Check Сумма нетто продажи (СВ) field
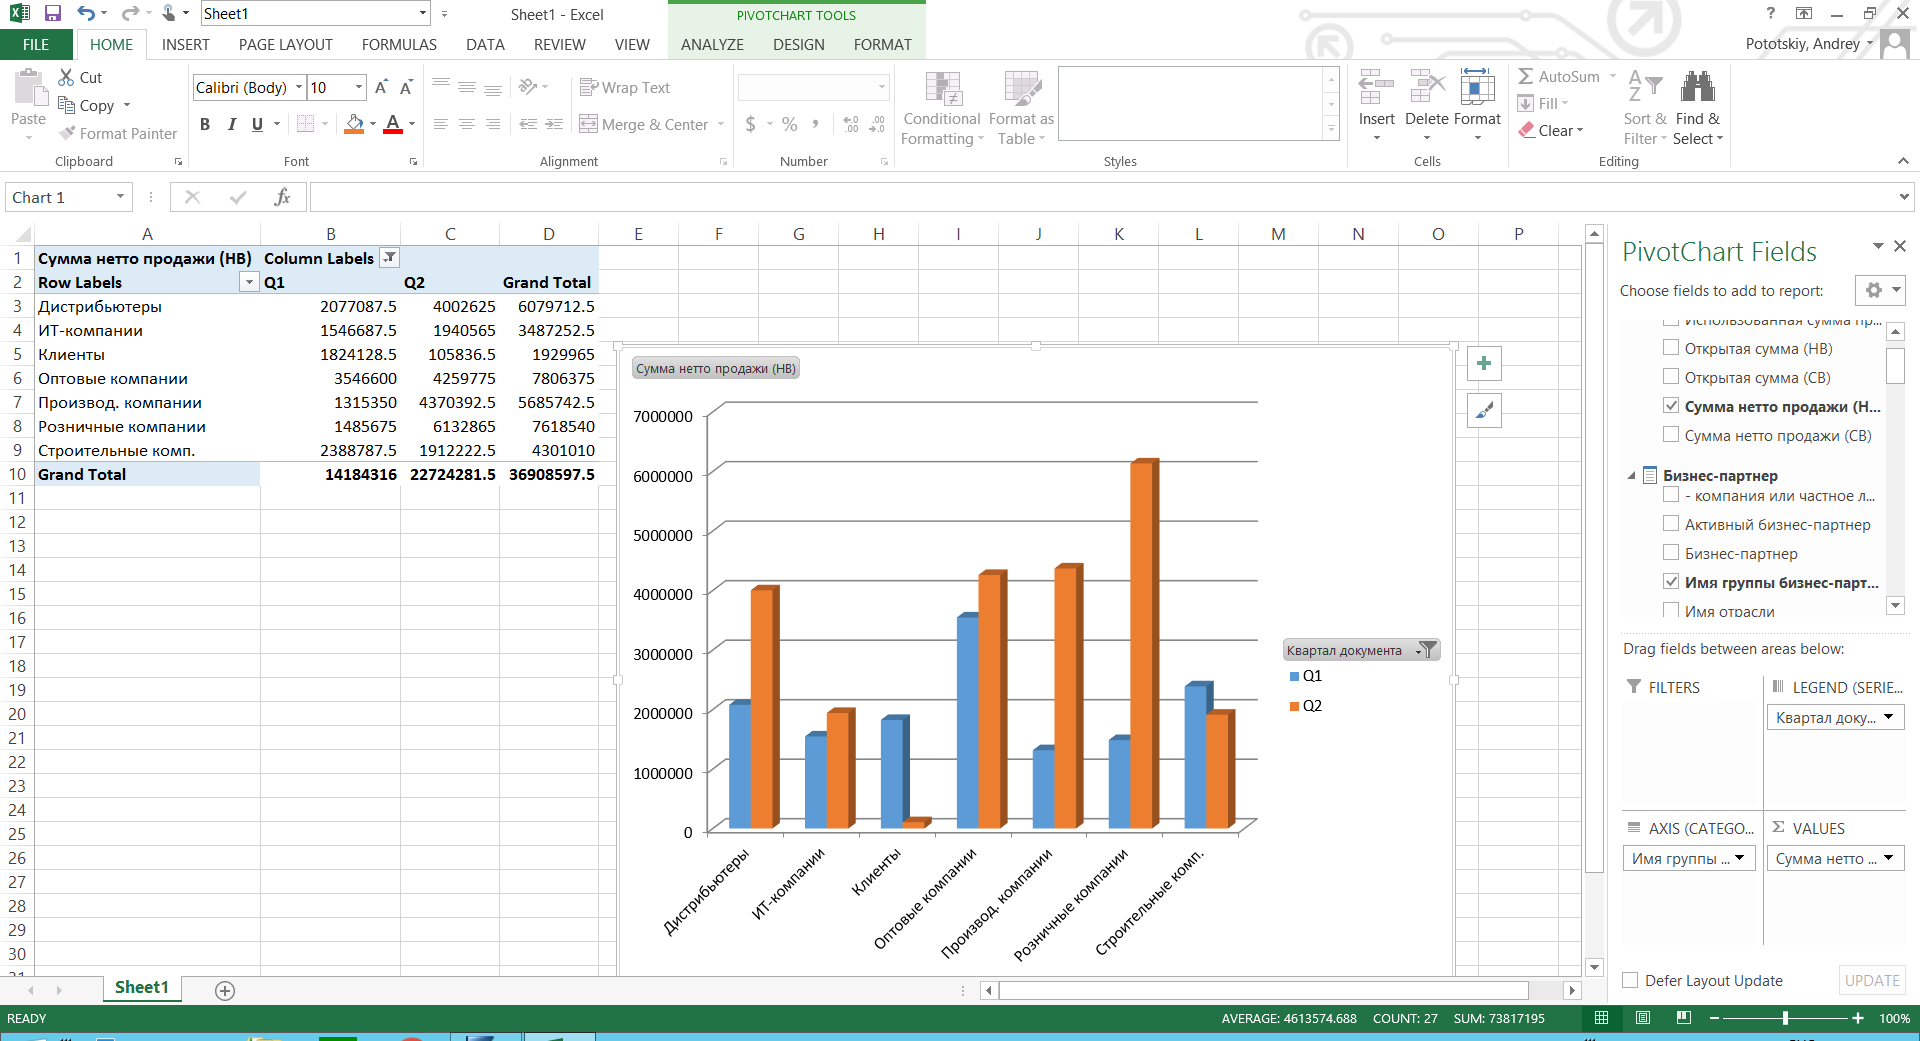 1670,435
